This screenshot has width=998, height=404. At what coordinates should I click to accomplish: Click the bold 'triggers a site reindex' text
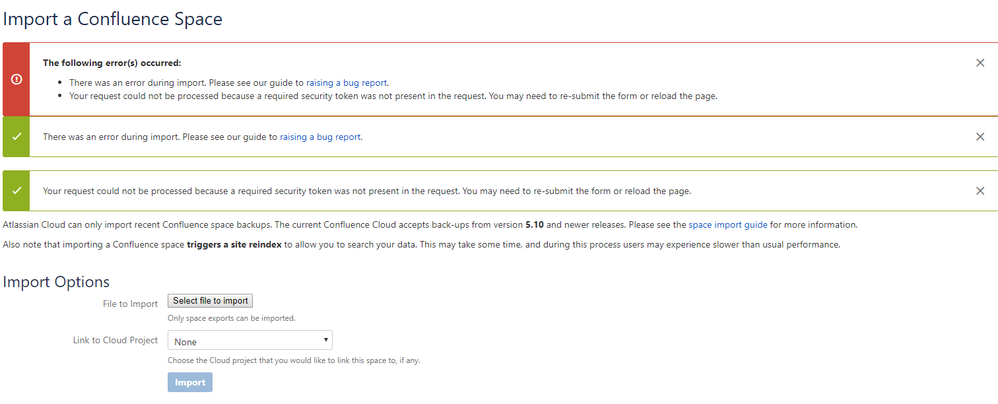(234, 245)
